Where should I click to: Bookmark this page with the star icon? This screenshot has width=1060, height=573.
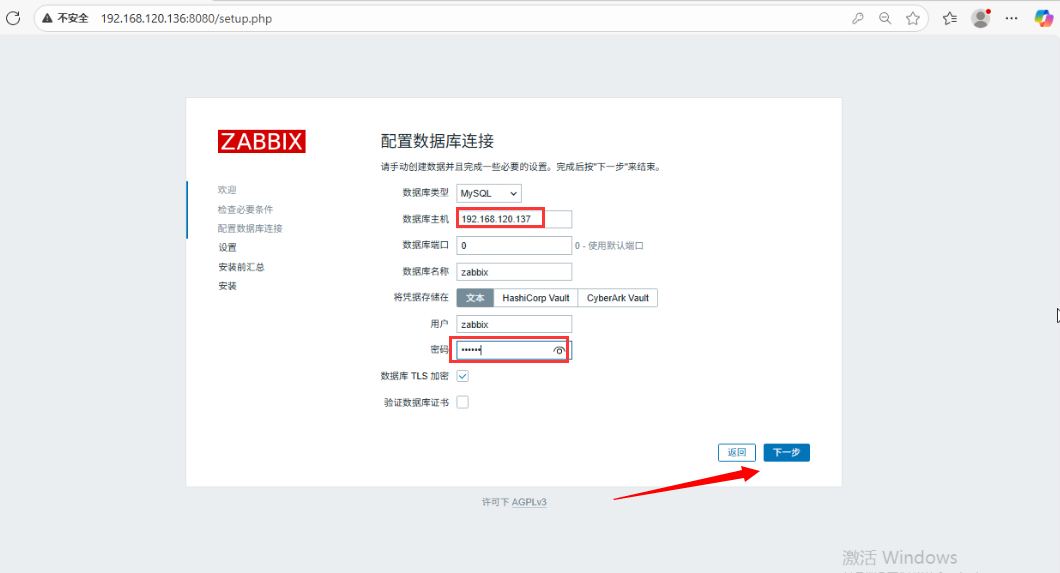point(913,18)
